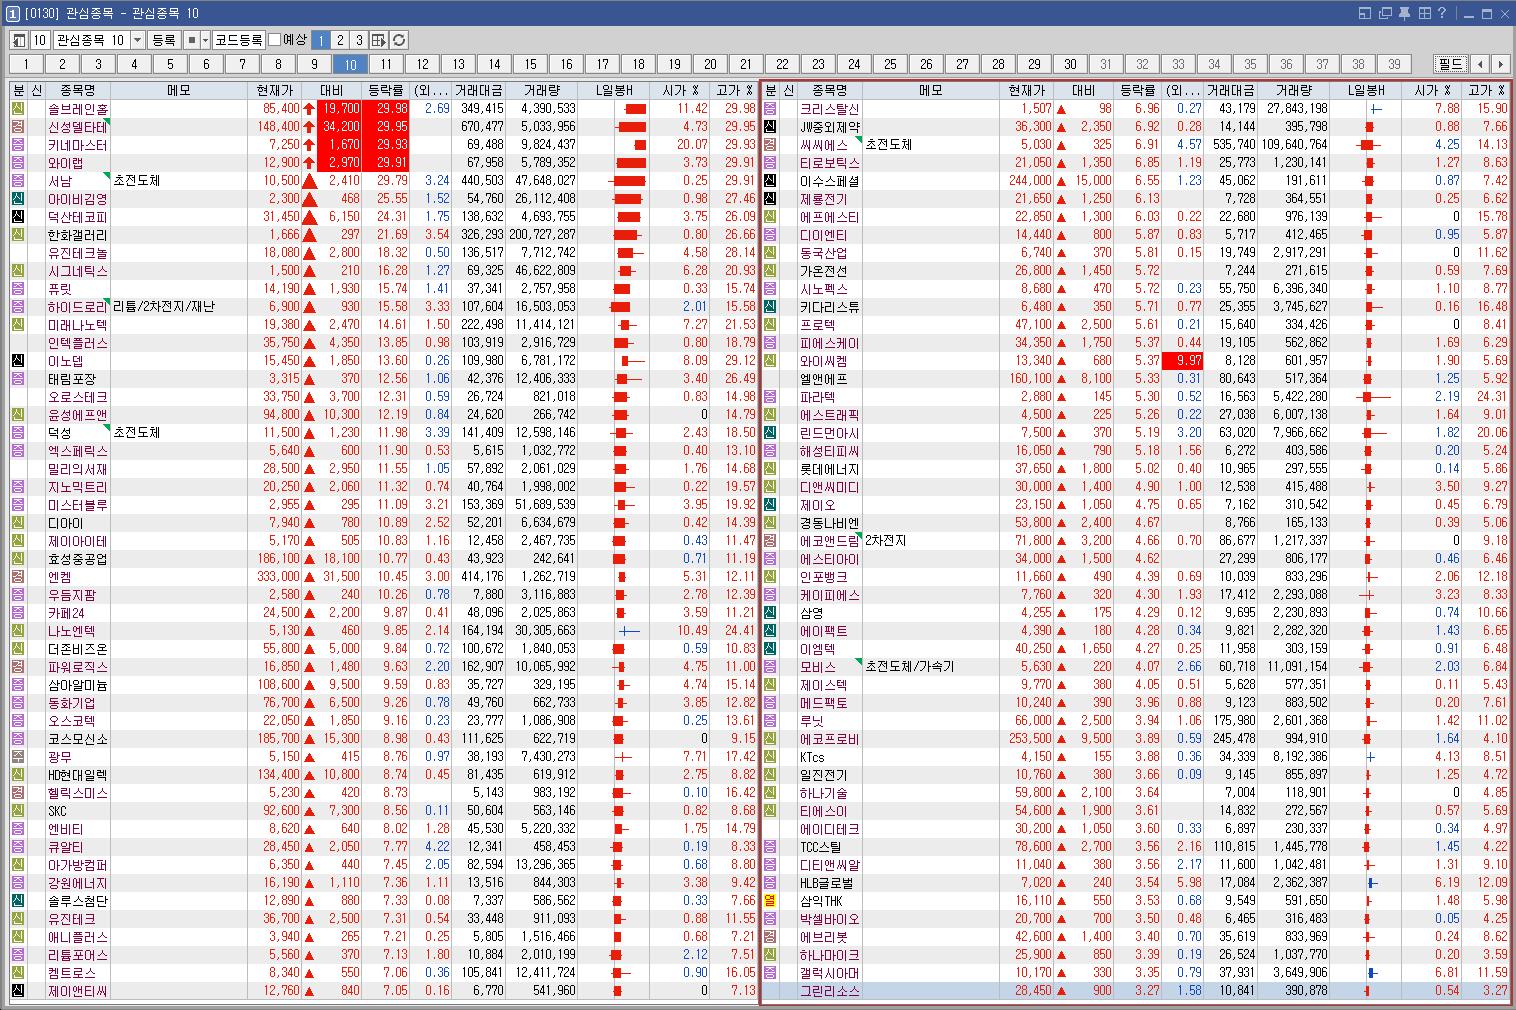The height and width of the screenshot is (1010, 1516).
Task: Click the black 신 badge beside 이수스페셜
Action: (x=770, y=181)
